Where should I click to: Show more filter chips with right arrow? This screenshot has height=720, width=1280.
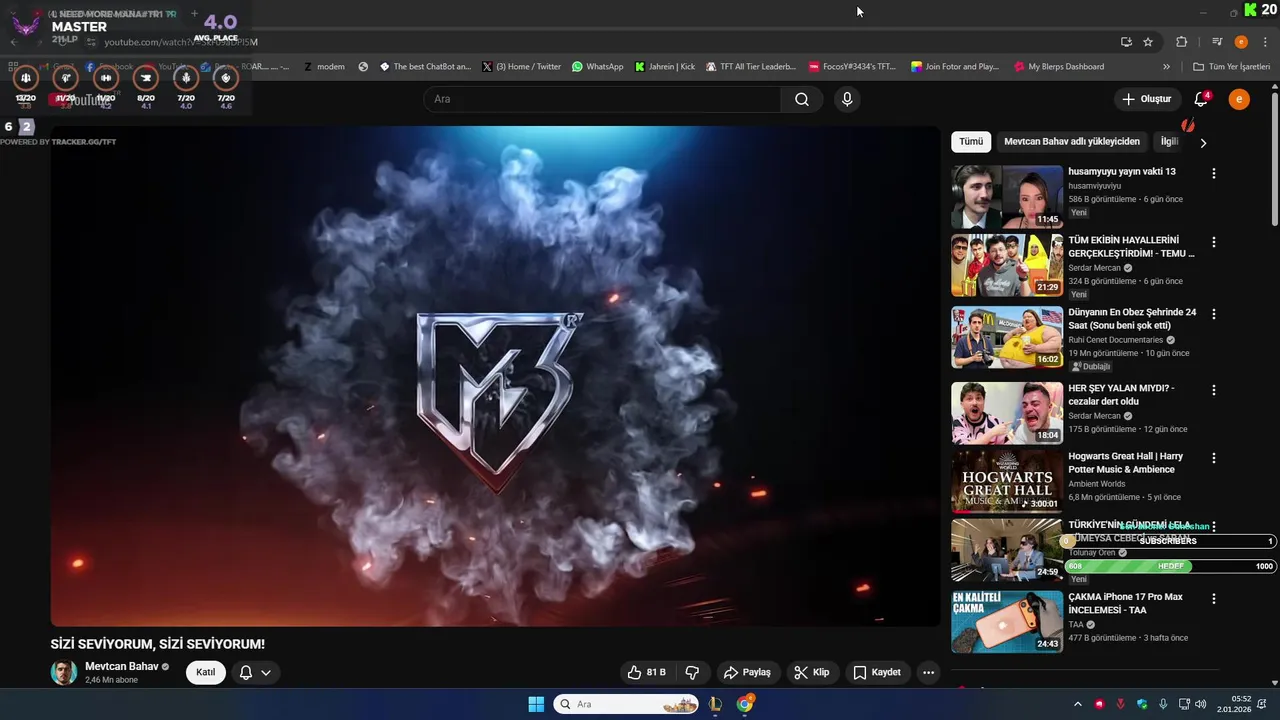[x=1203, y=143]
